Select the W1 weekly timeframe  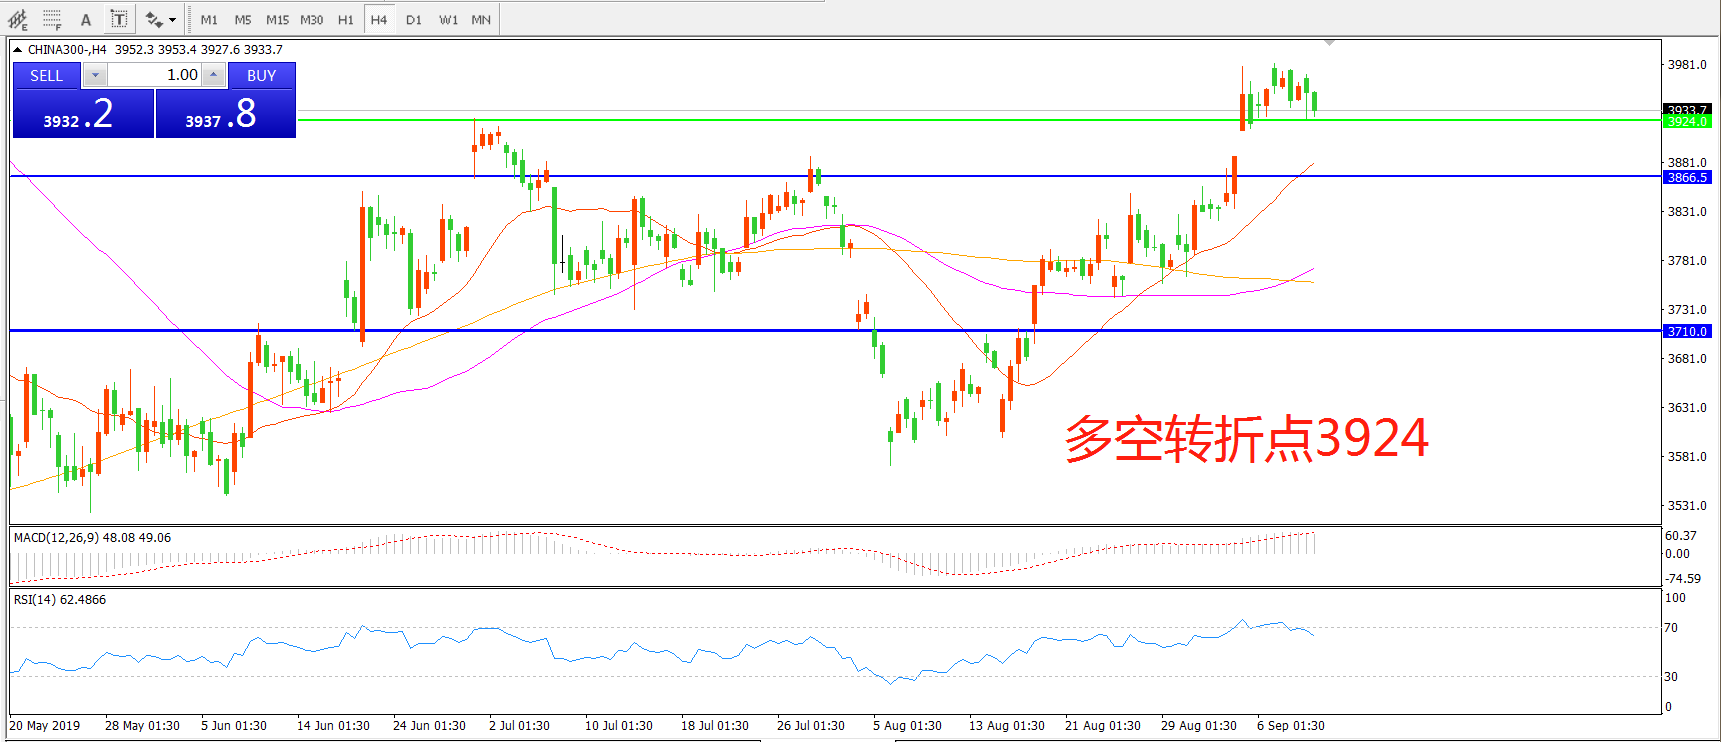point(448,20)
